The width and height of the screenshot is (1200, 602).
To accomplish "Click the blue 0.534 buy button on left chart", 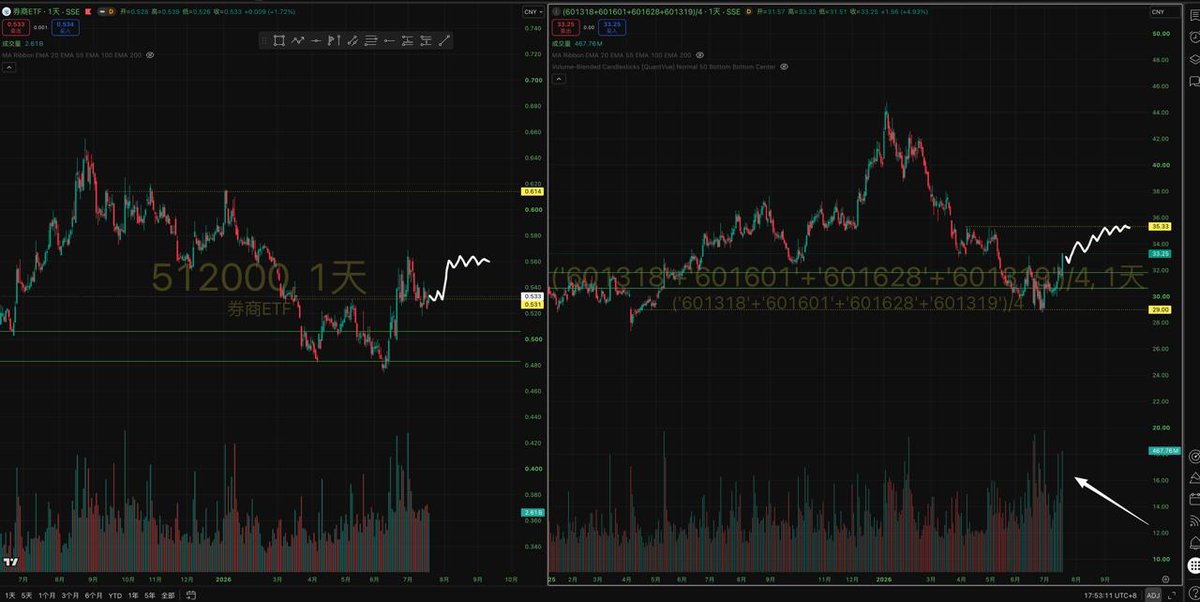I will [66, 27].
